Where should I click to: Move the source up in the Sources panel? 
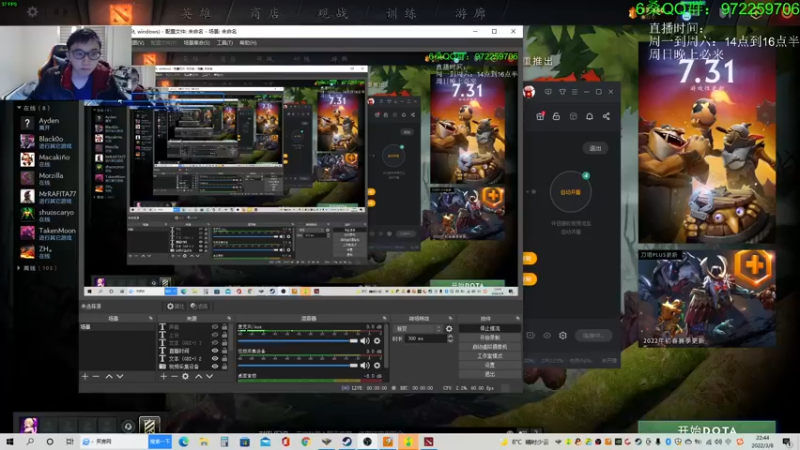198,376
